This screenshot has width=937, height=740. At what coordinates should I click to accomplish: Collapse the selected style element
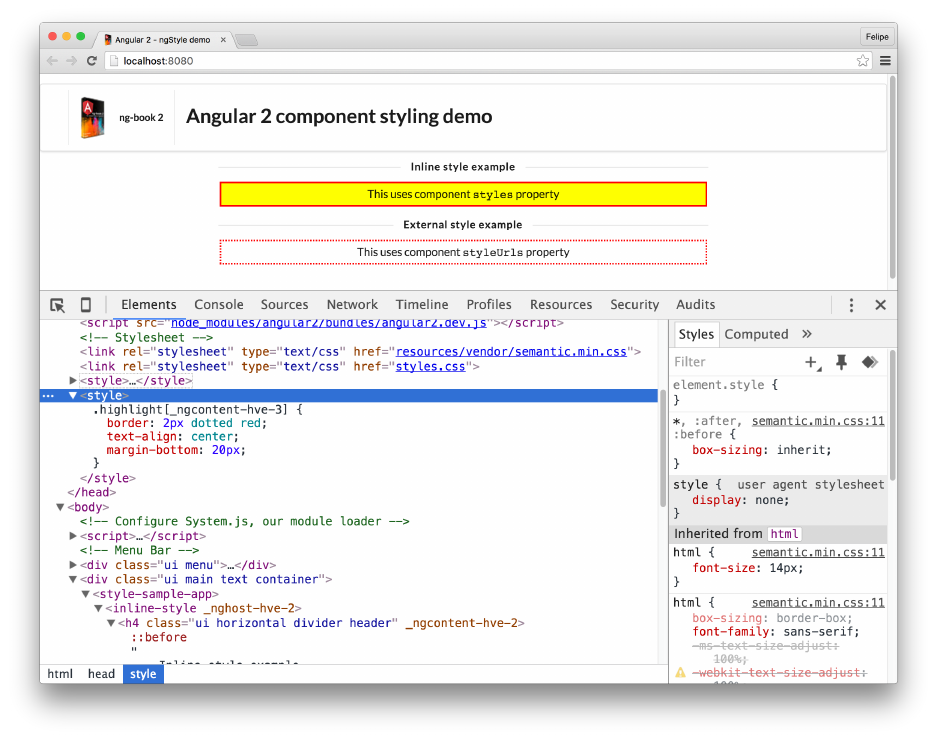[73, 396]
